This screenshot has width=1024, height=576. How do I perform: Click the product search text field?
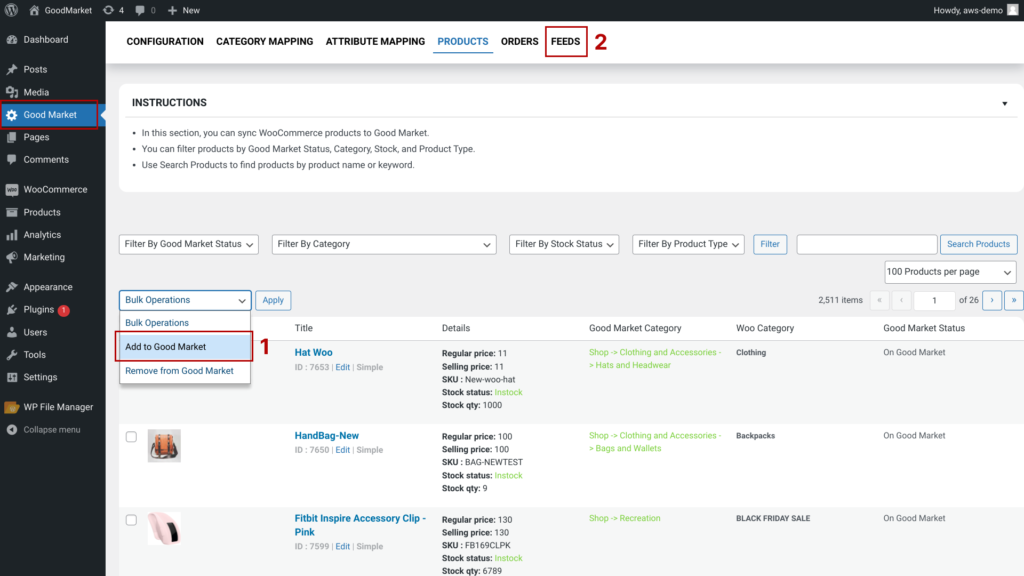click(866, 244)
